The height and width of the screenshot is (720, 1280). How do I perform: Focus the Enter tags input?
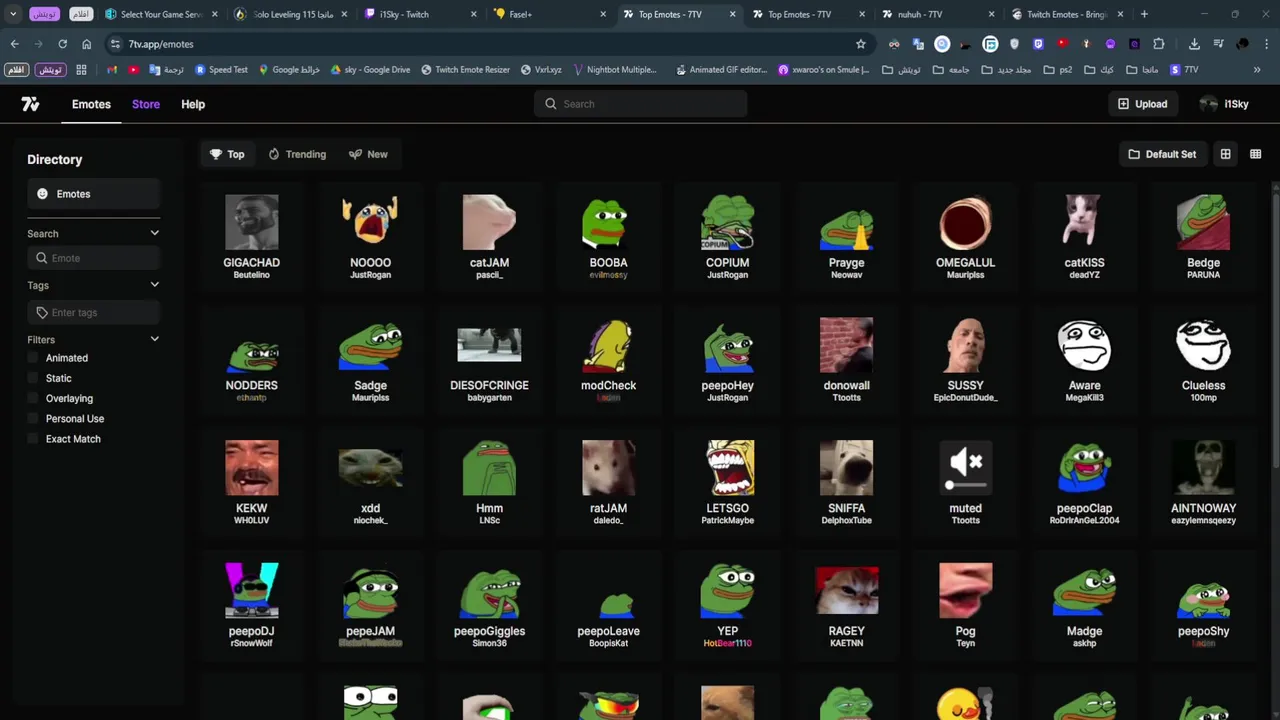[93, 313]
